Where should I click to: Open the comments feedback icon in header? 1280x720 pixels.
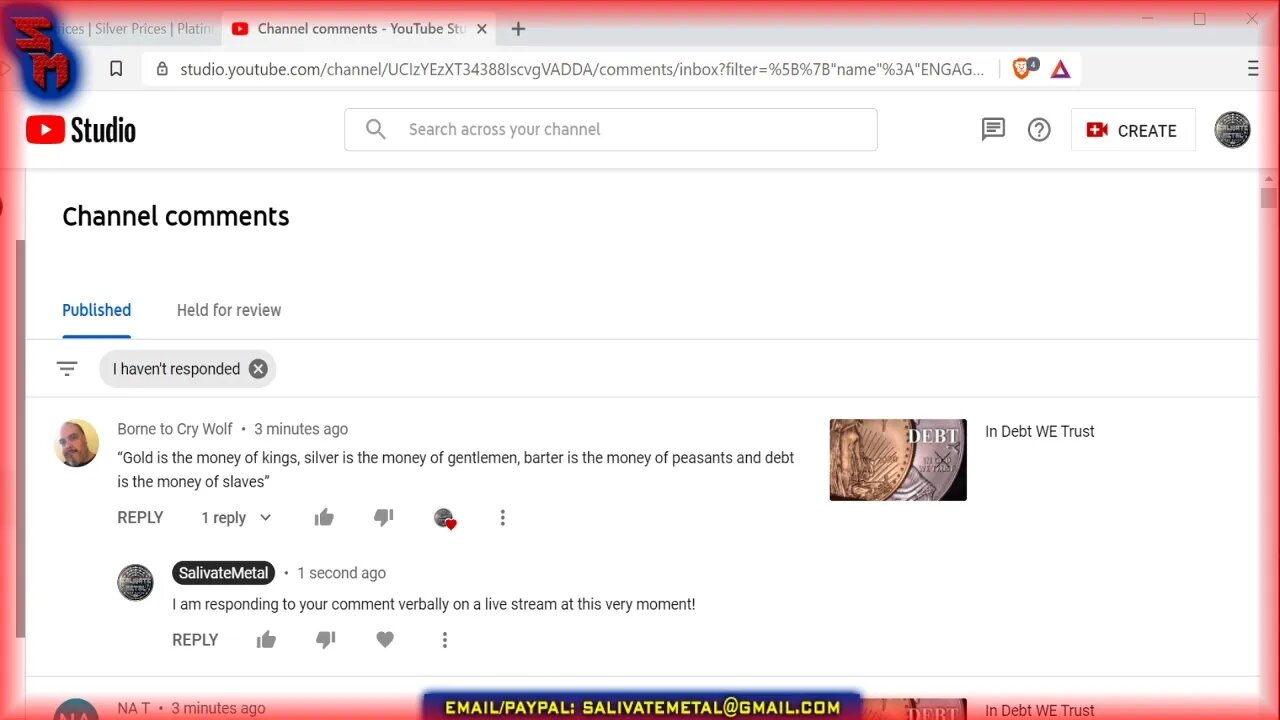tap(993, 129)
